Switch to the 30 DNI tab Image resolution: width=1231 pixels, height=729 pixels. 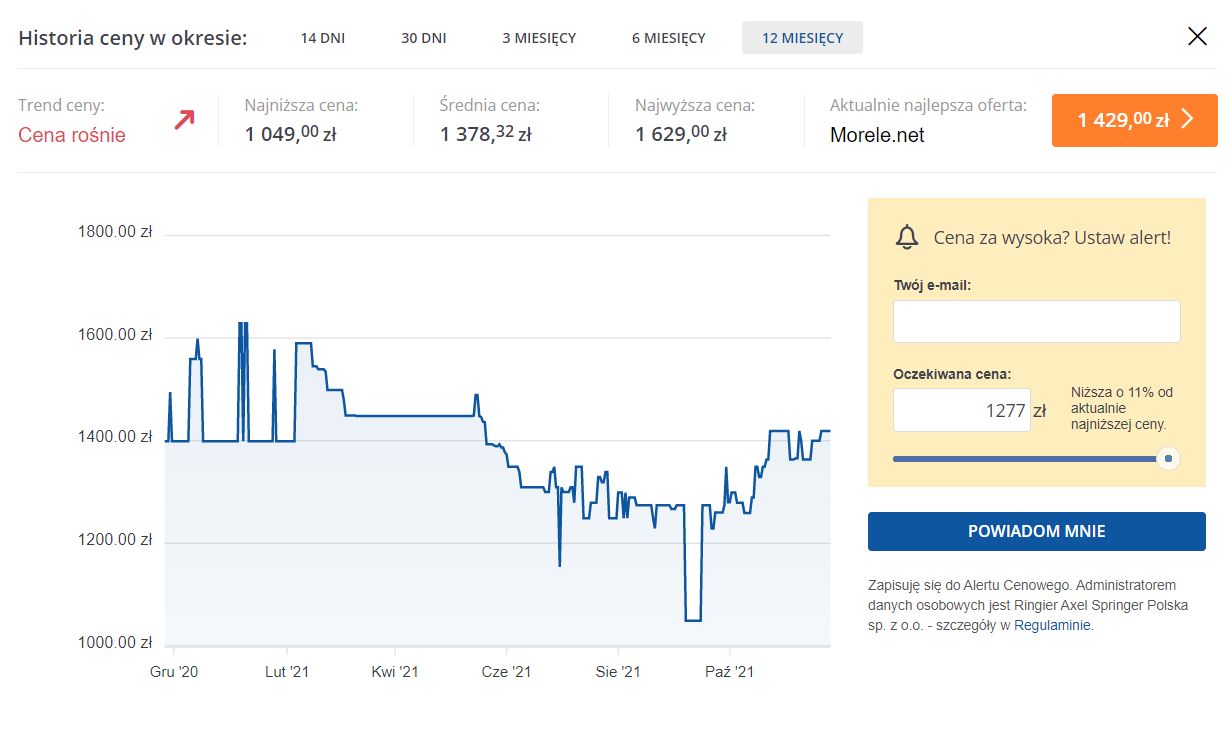[423, 38]
